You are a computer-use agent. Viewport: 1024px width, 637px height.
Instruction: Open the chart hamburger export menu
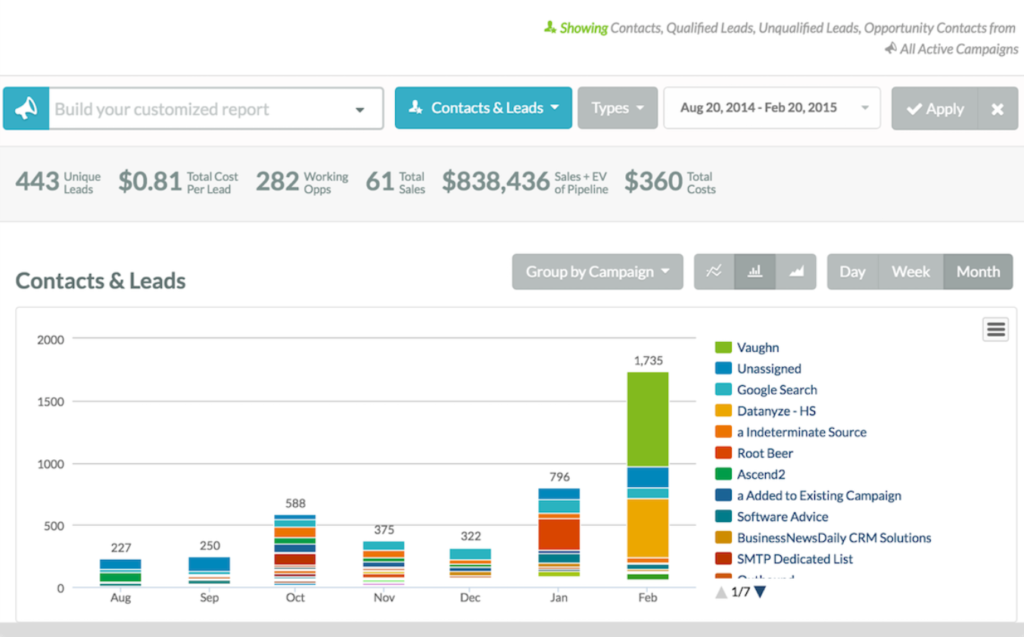click(996, 329)
